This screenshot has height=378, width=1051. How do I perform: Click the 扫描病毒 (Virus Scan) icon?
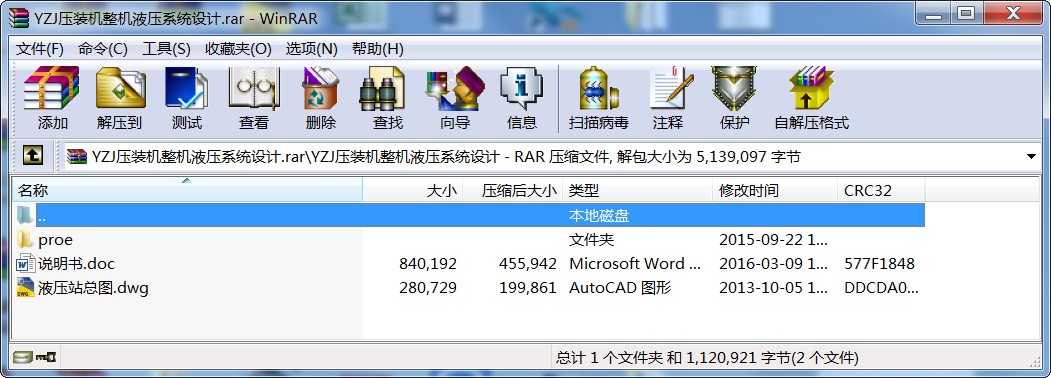[599, 88]
